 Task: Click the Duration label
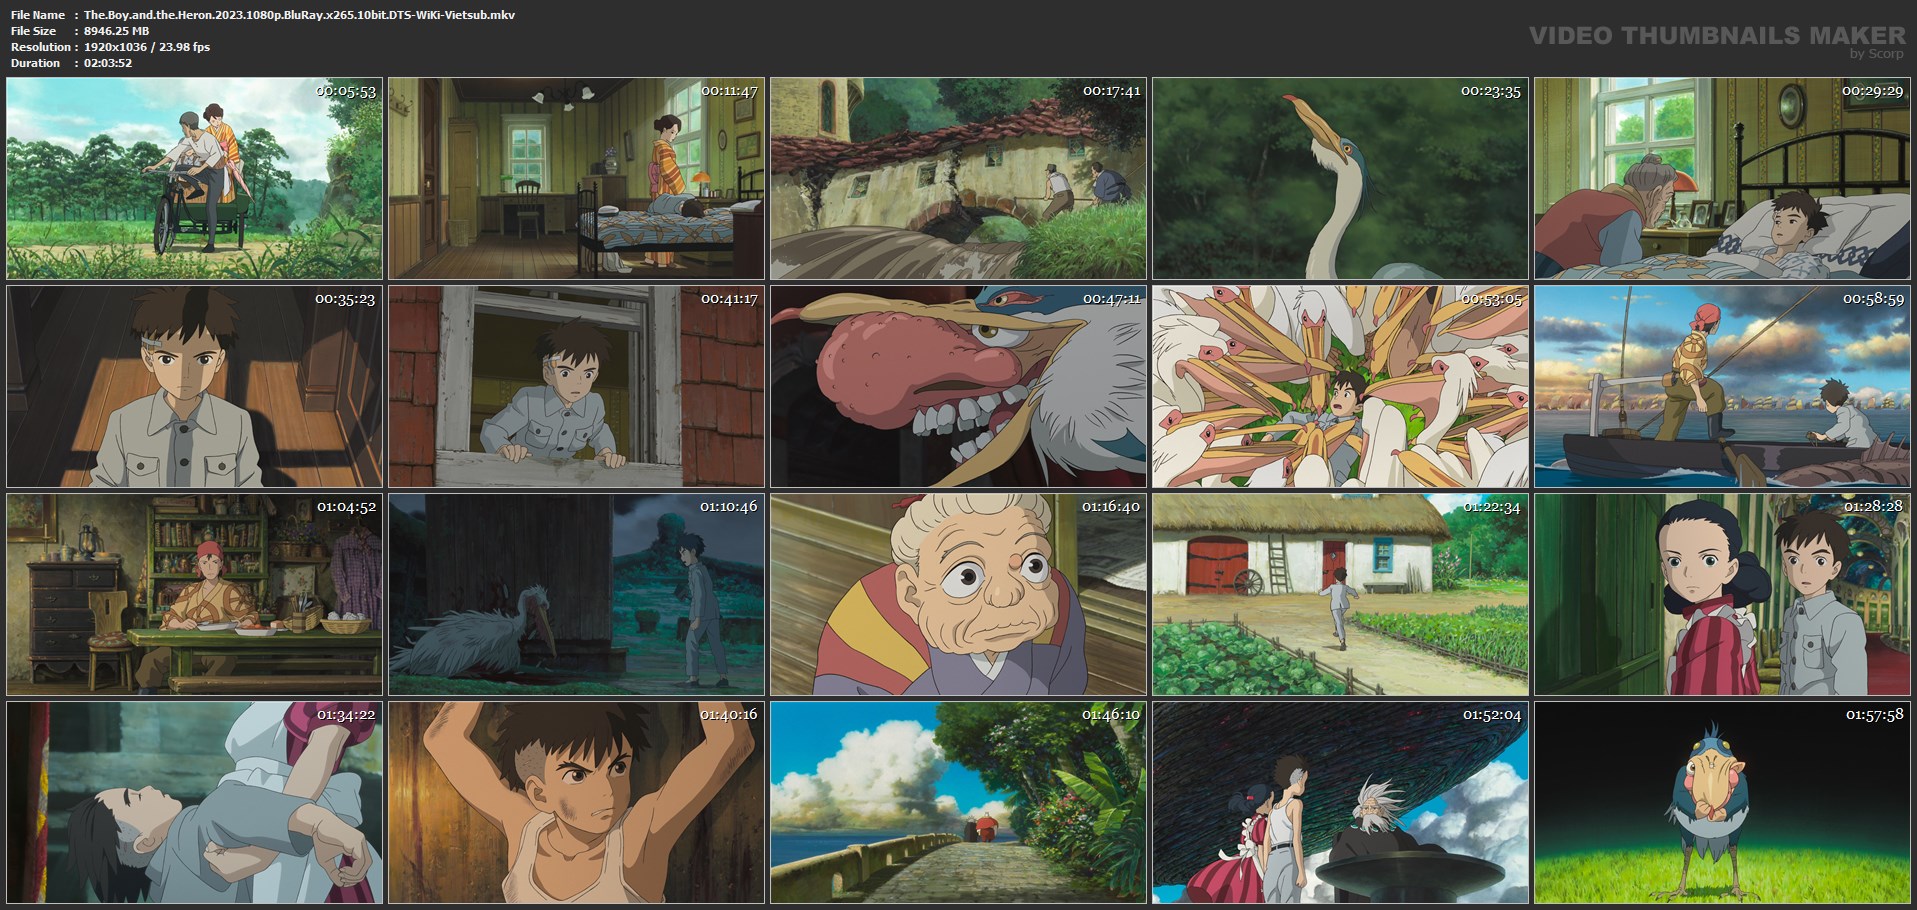(36, 63)
